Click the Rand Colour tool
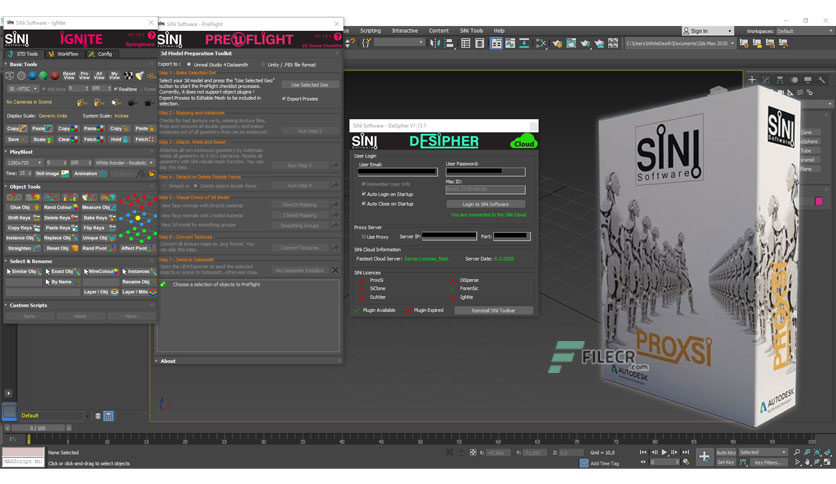Viewport: 836px width, 484px height. coord(61,207)
